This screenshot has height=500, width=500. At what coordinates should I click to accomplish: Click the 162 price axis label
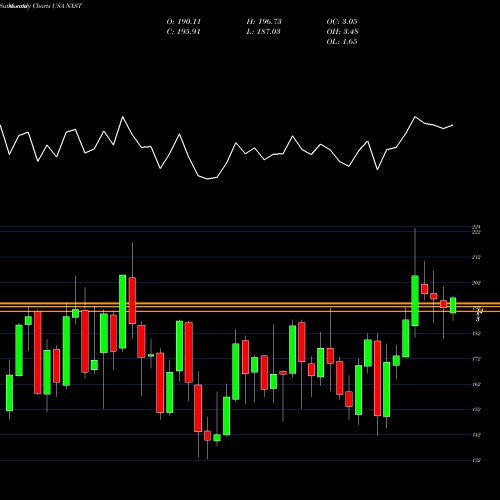[476, 384]
